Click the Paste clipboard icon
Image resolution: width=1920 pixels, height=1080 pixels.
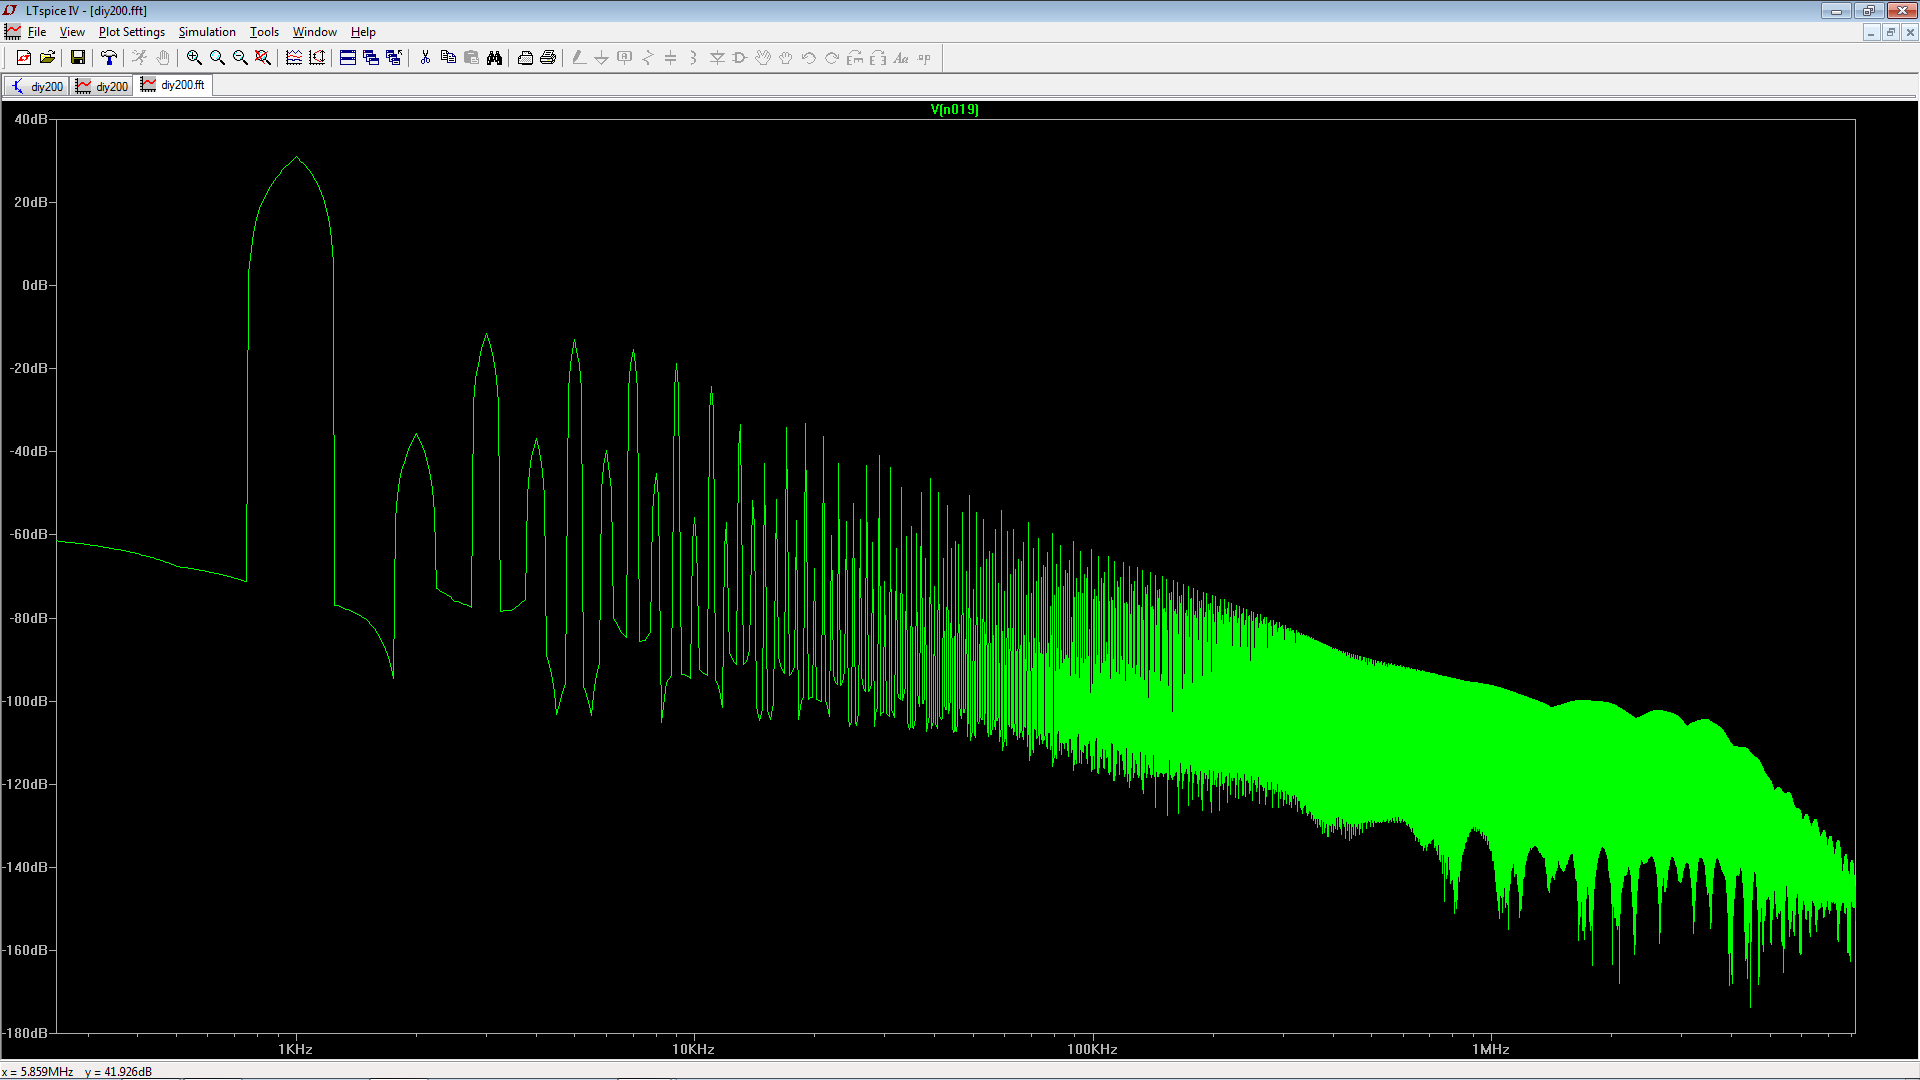471,58
